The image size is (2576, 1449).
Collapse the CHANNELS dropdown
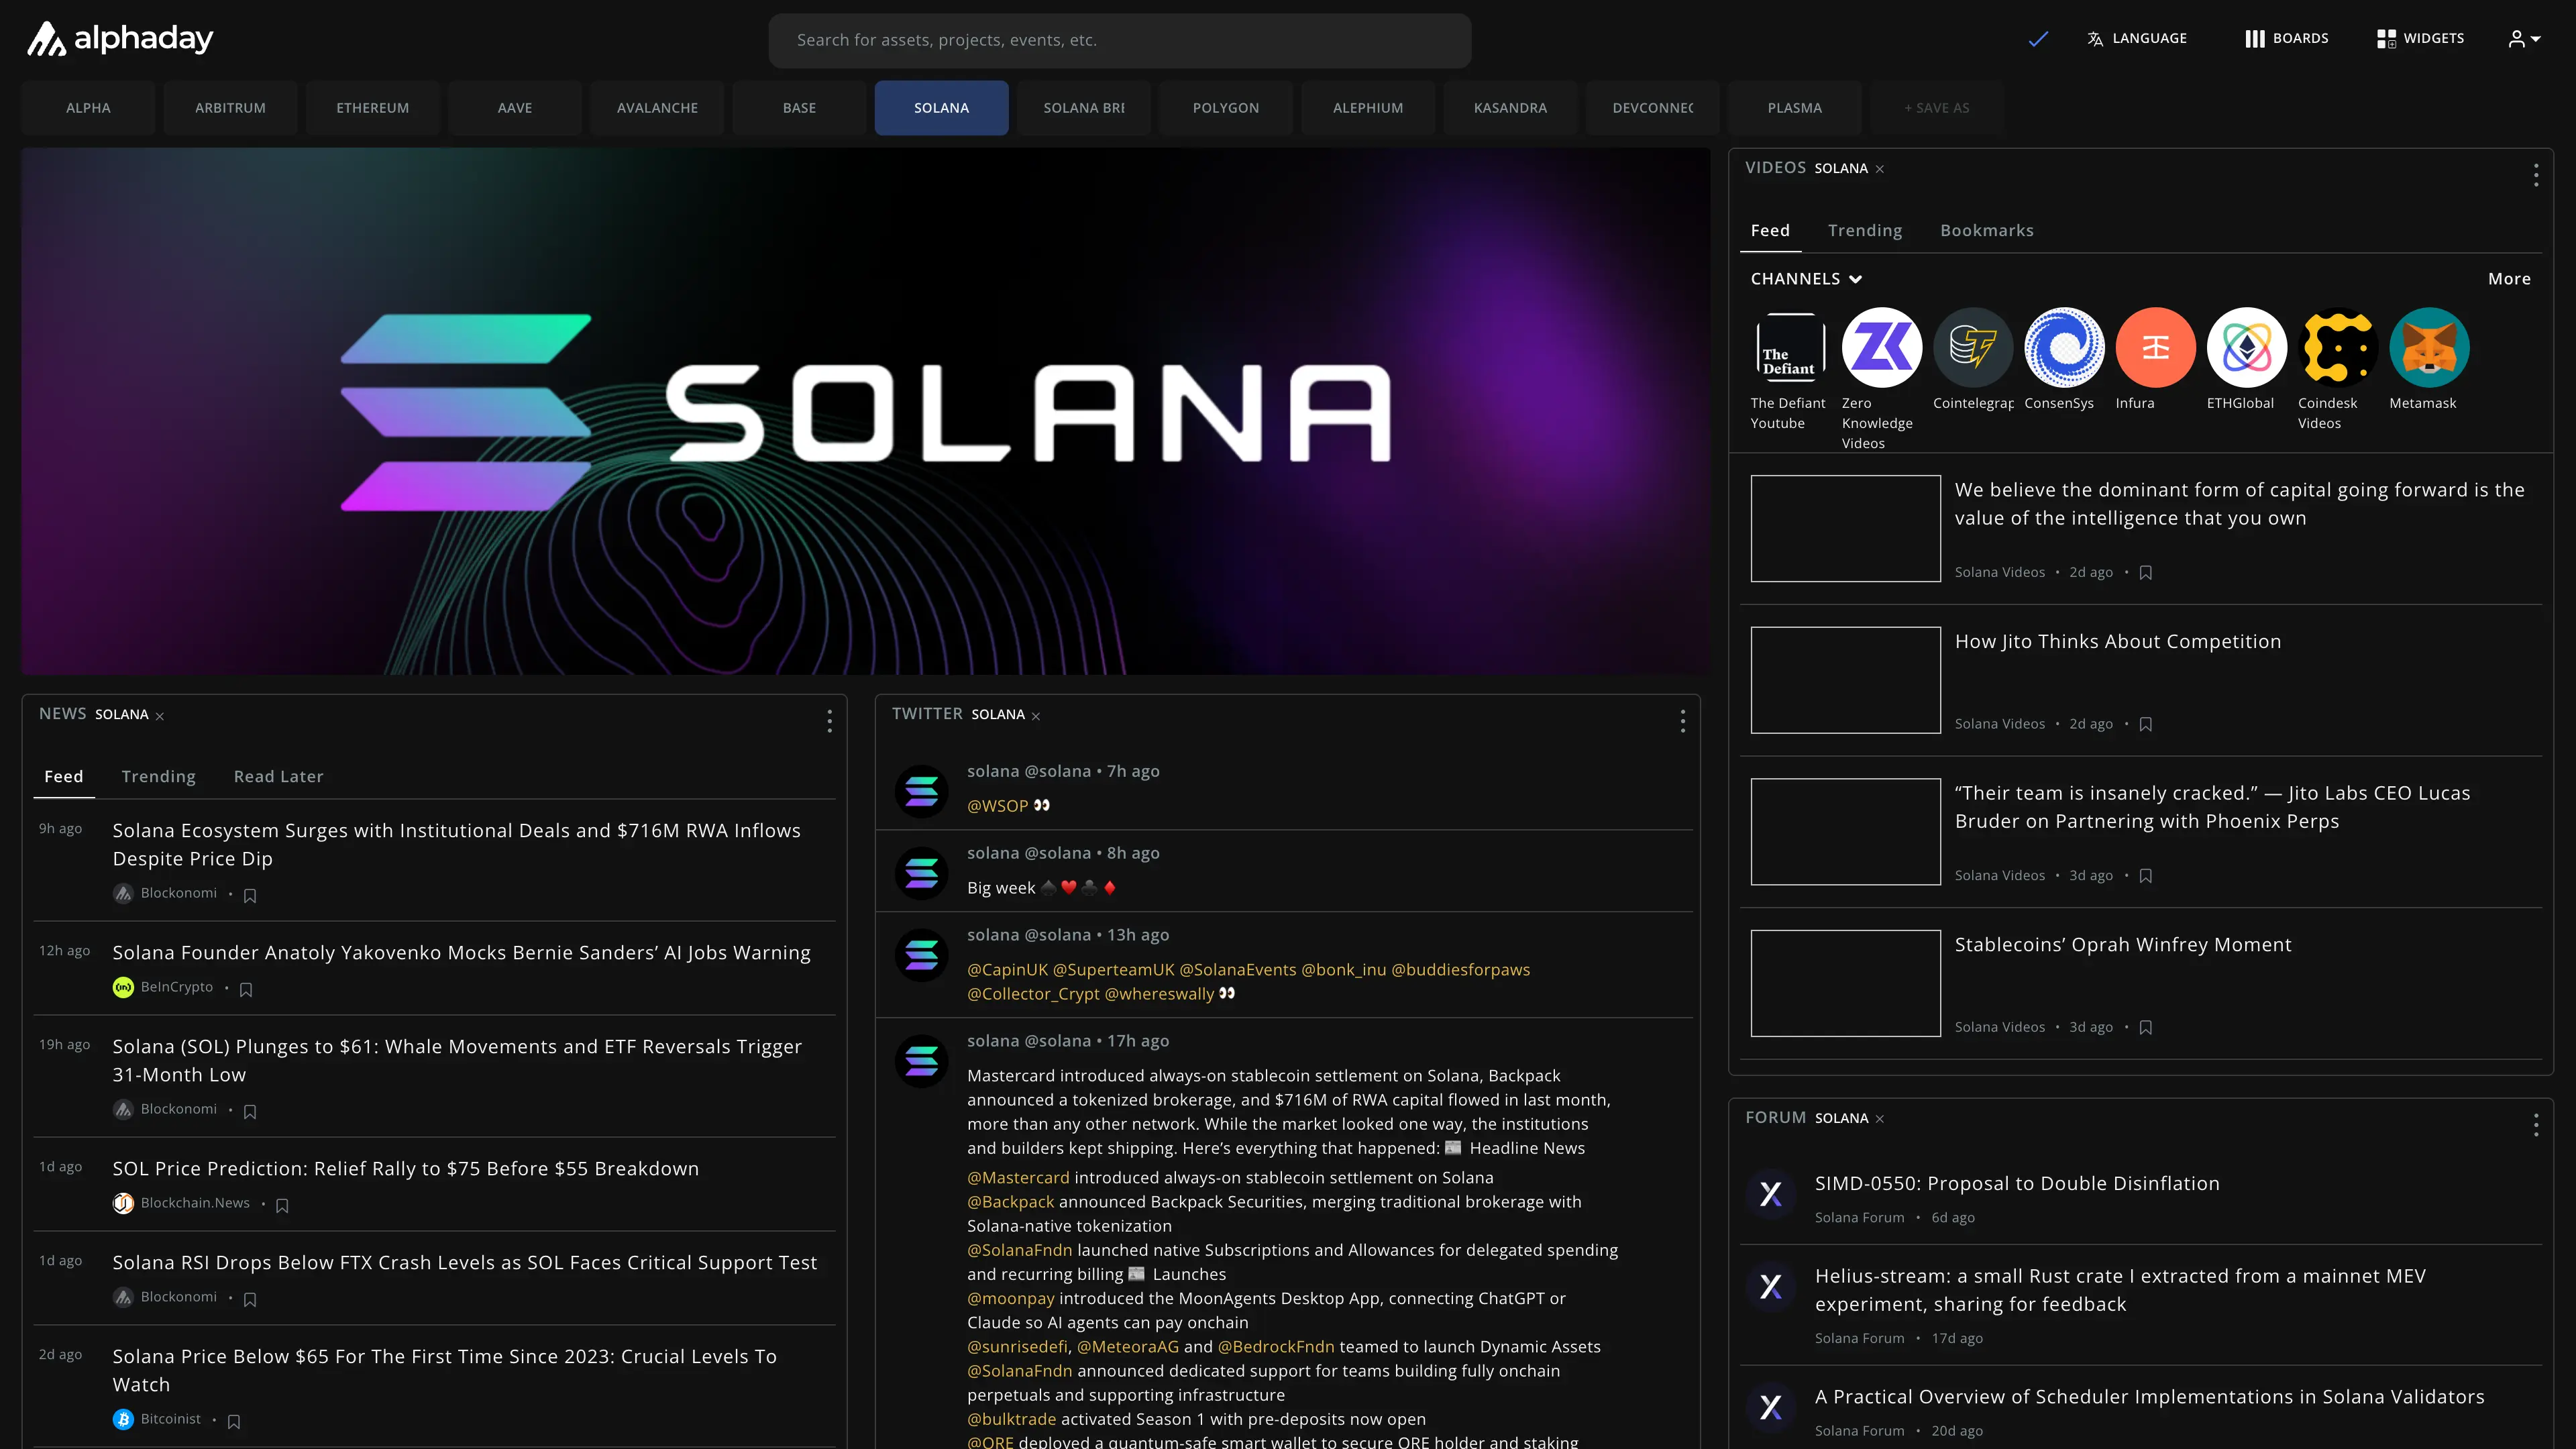point(1806,279)
